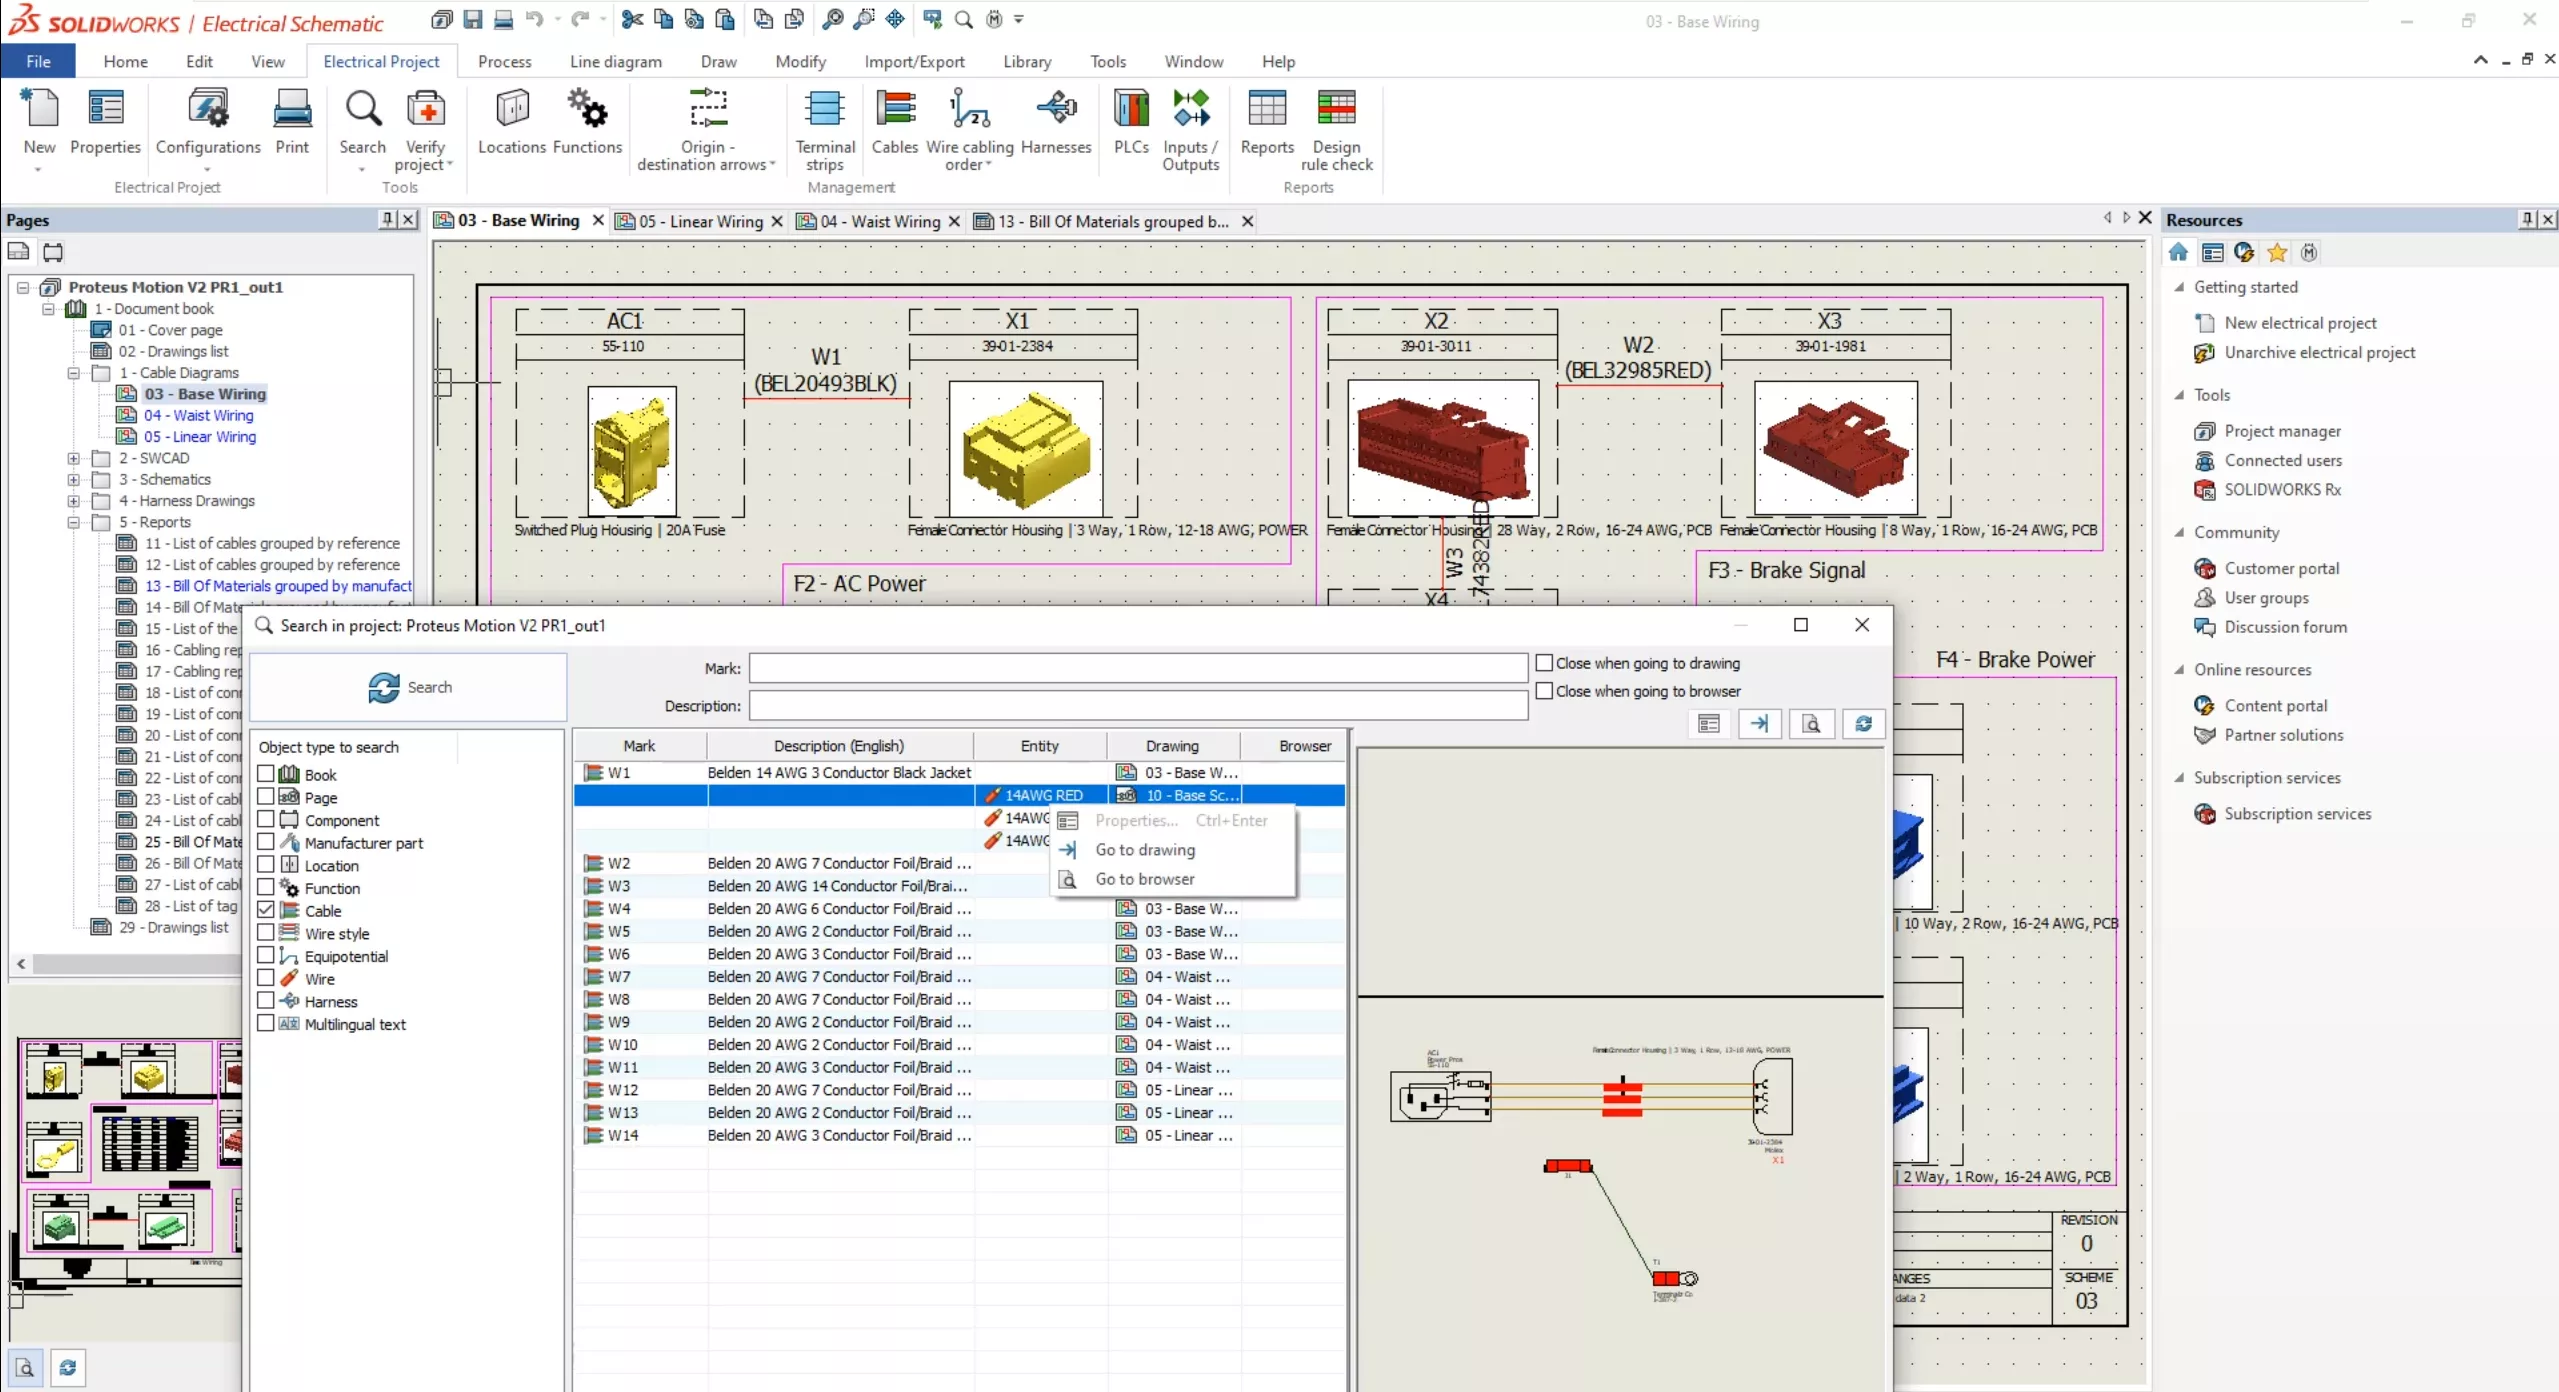Click the Go to browser context menu item
Image resolution: width=2559 pixels, height=1392 pixels.
click(x=1145, y=878)
